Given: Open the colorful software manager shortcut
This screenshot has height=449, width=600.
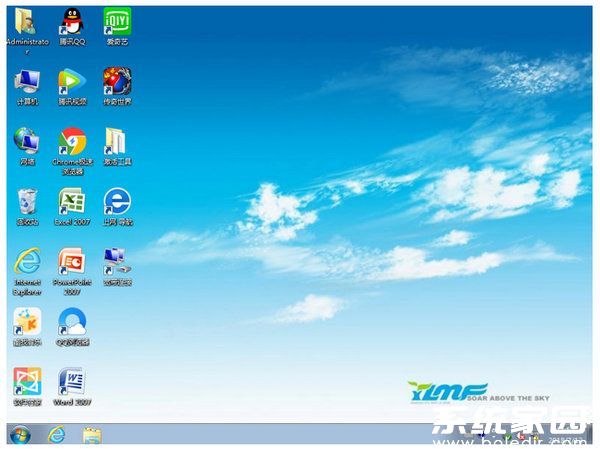Looking at the screenshot, I should pos(27,382).
